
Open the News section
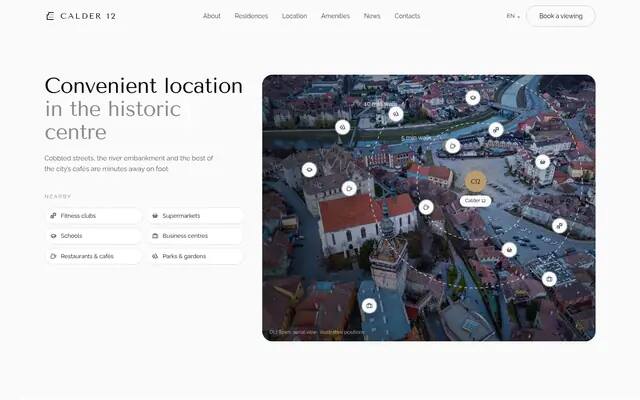click(x=372, y=16)
